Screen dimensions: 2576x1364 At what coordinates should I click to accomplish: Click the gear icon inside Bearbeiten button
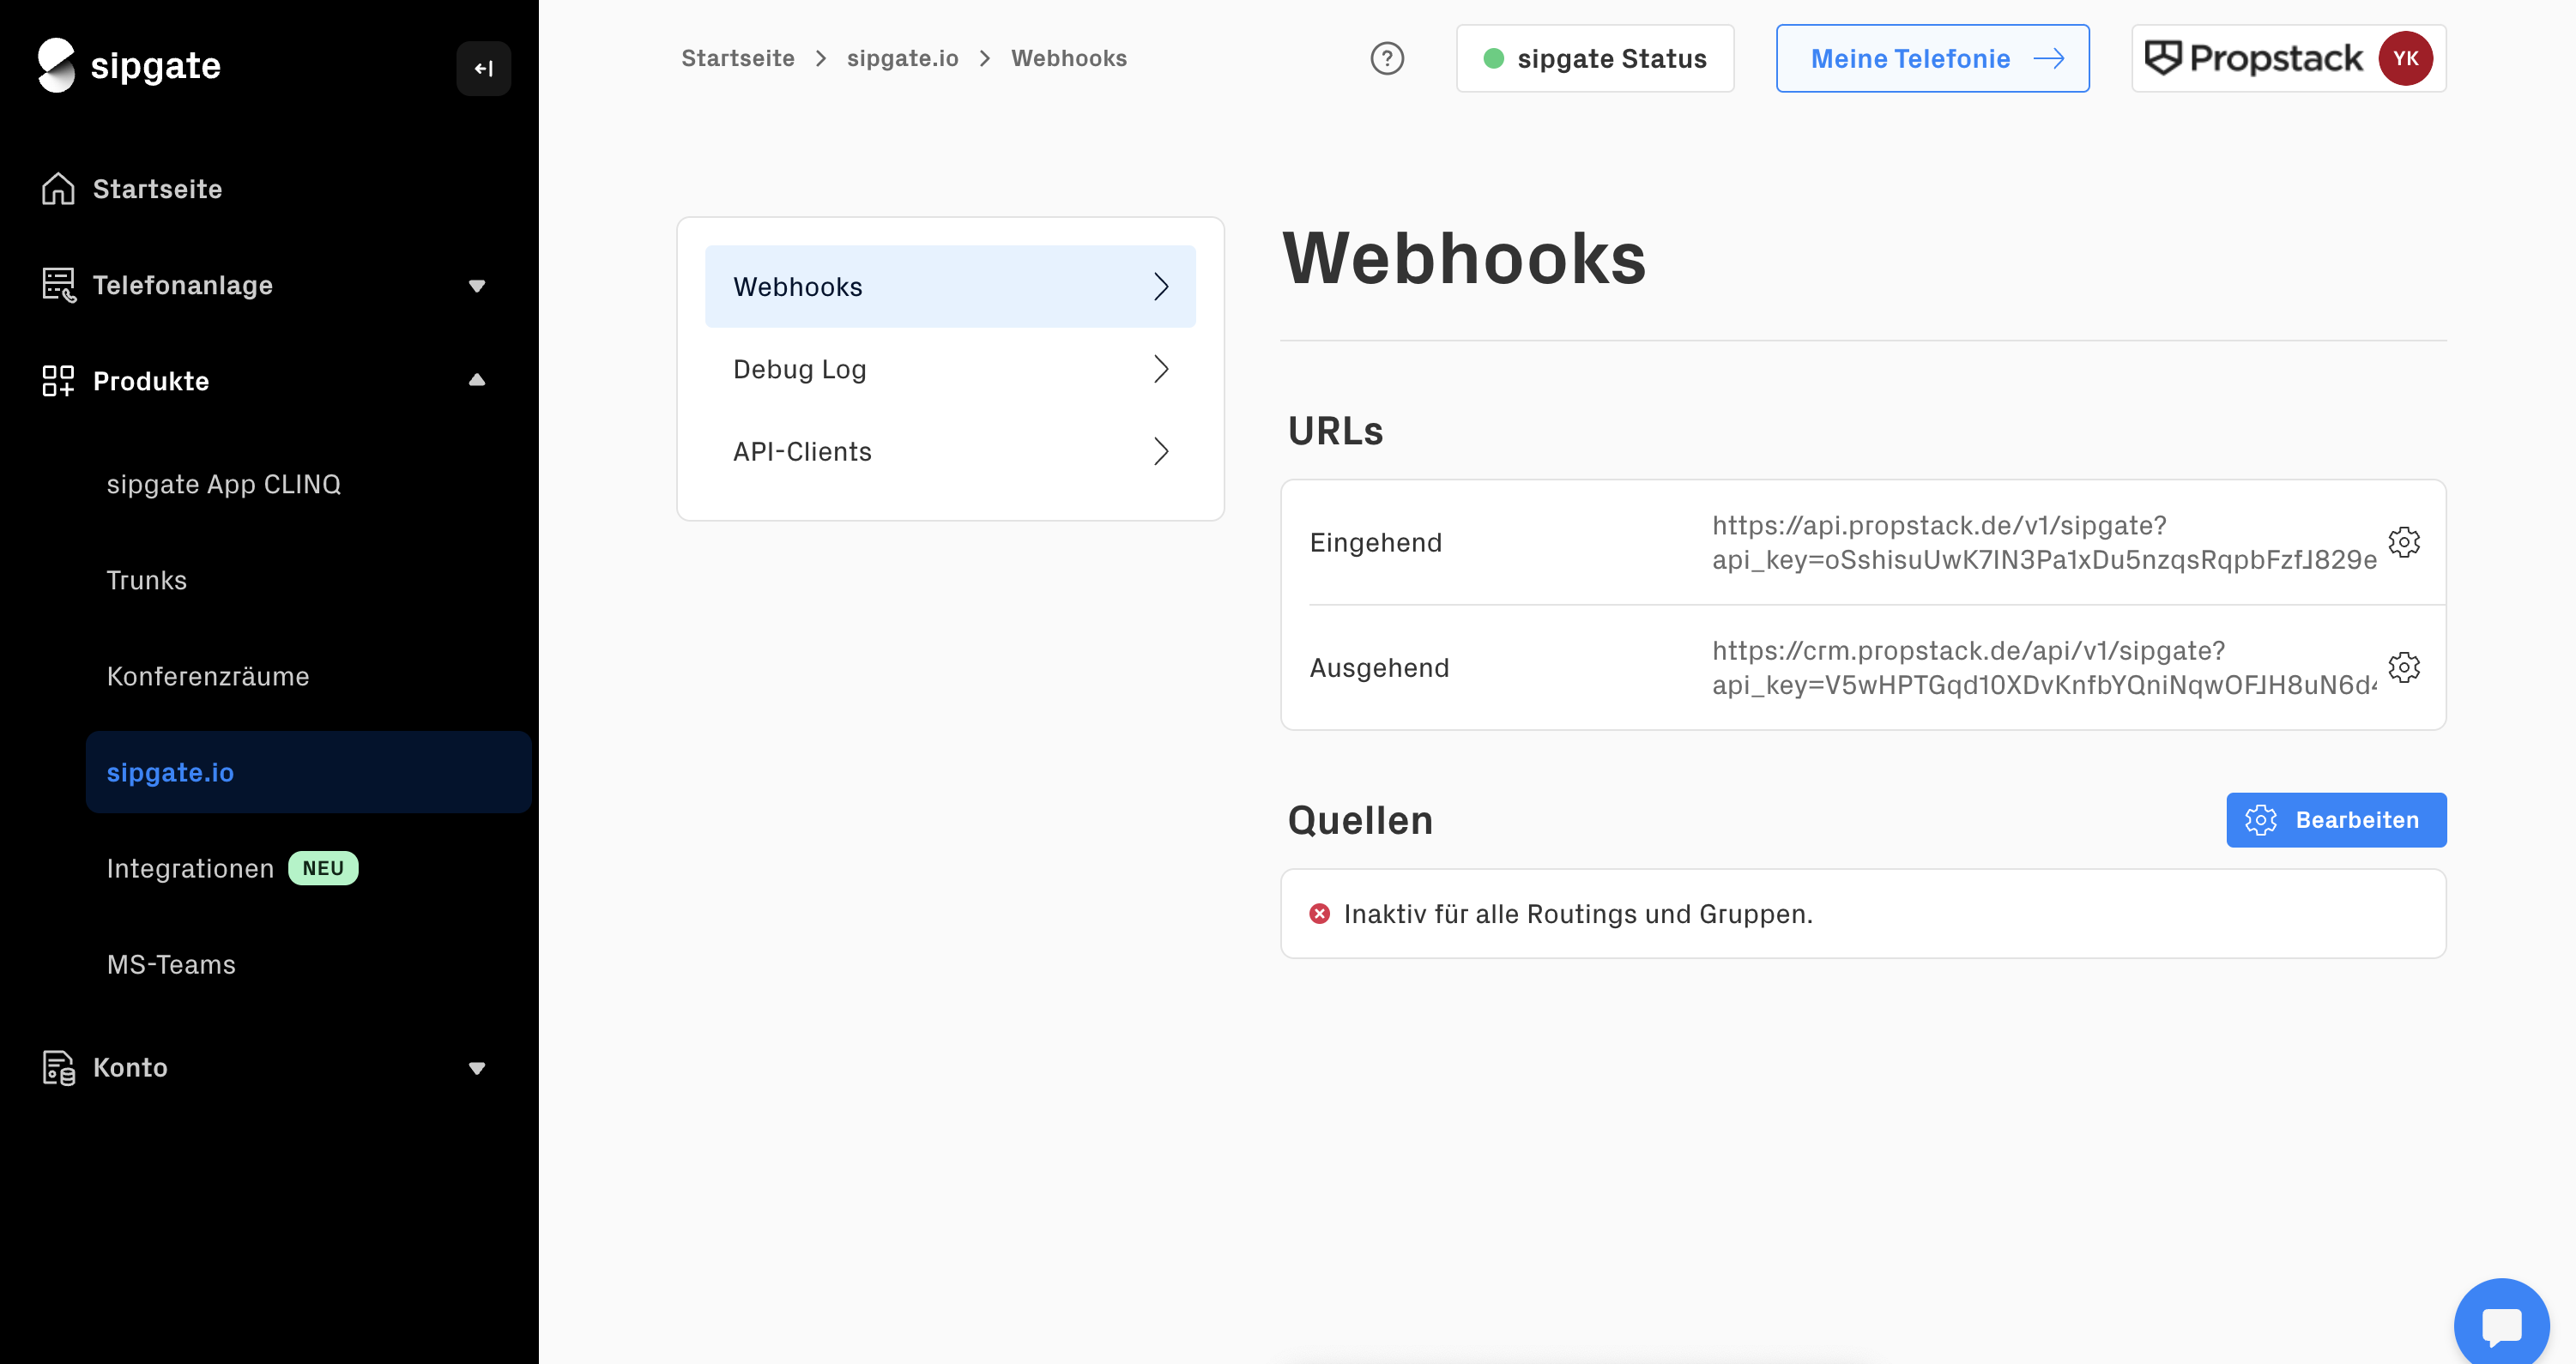pyautogui.click(x=2261, y=820)
